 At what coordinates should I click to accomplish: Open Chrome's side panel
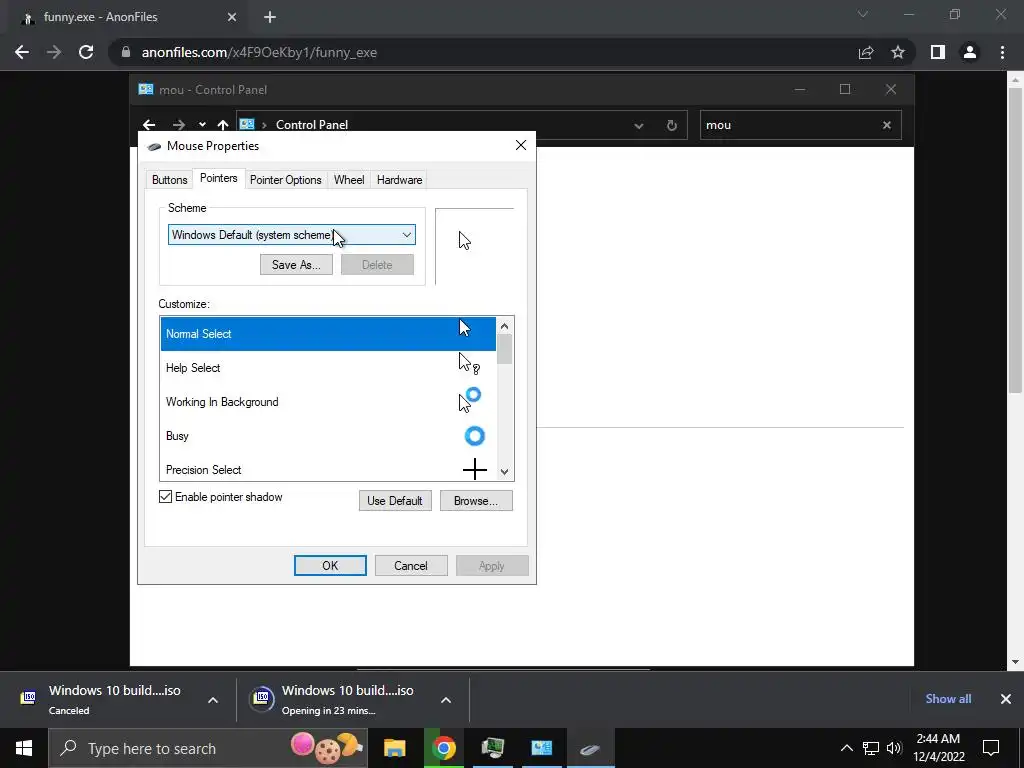point(938,52)
